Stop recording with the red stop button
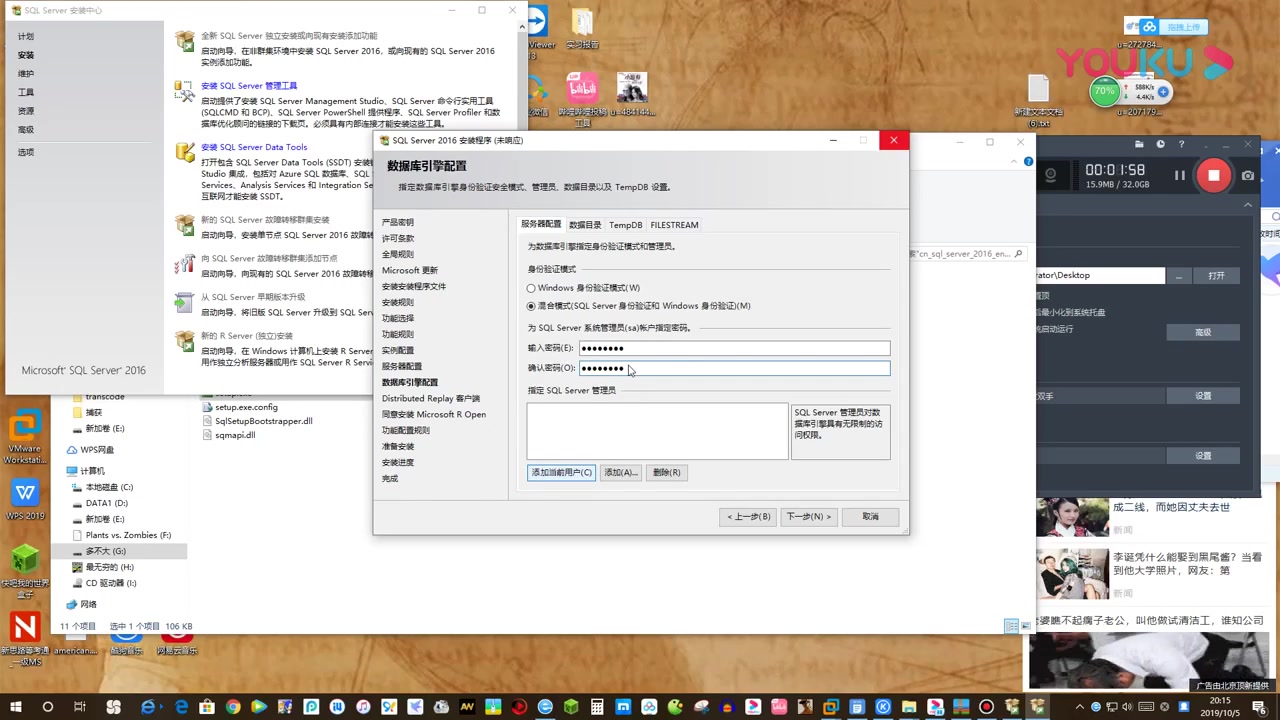The height and width of the screenshot is (720, 1280). (x=1213, y=175)
